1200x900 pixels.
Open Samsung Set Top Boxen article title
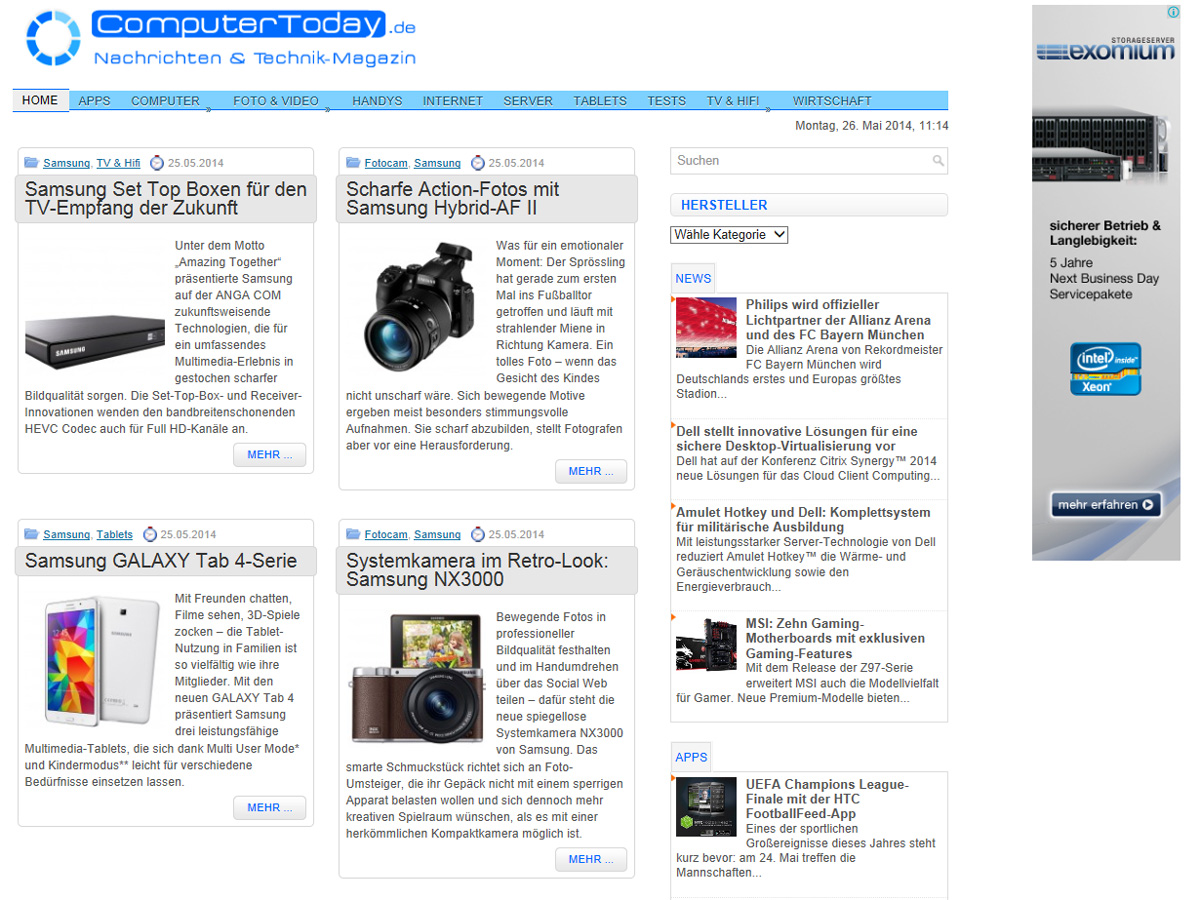tap(166, 199)
